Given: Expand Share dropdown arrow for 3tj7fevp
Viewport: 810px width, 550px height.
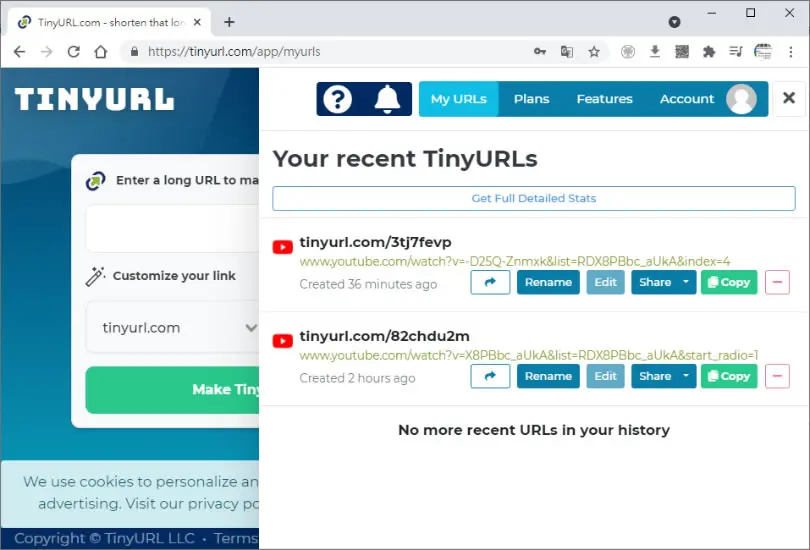Looking at the screenshot, I should coord(686,282).
